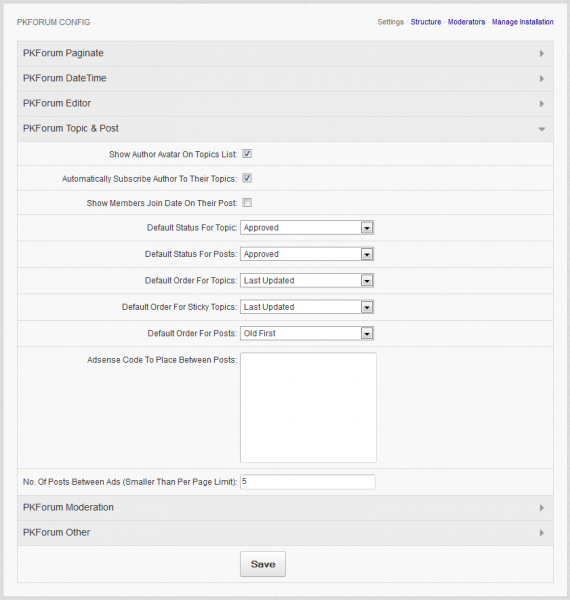
Task: Enable Show Members Join Date On Their Post
Action: tap(247, 203)
